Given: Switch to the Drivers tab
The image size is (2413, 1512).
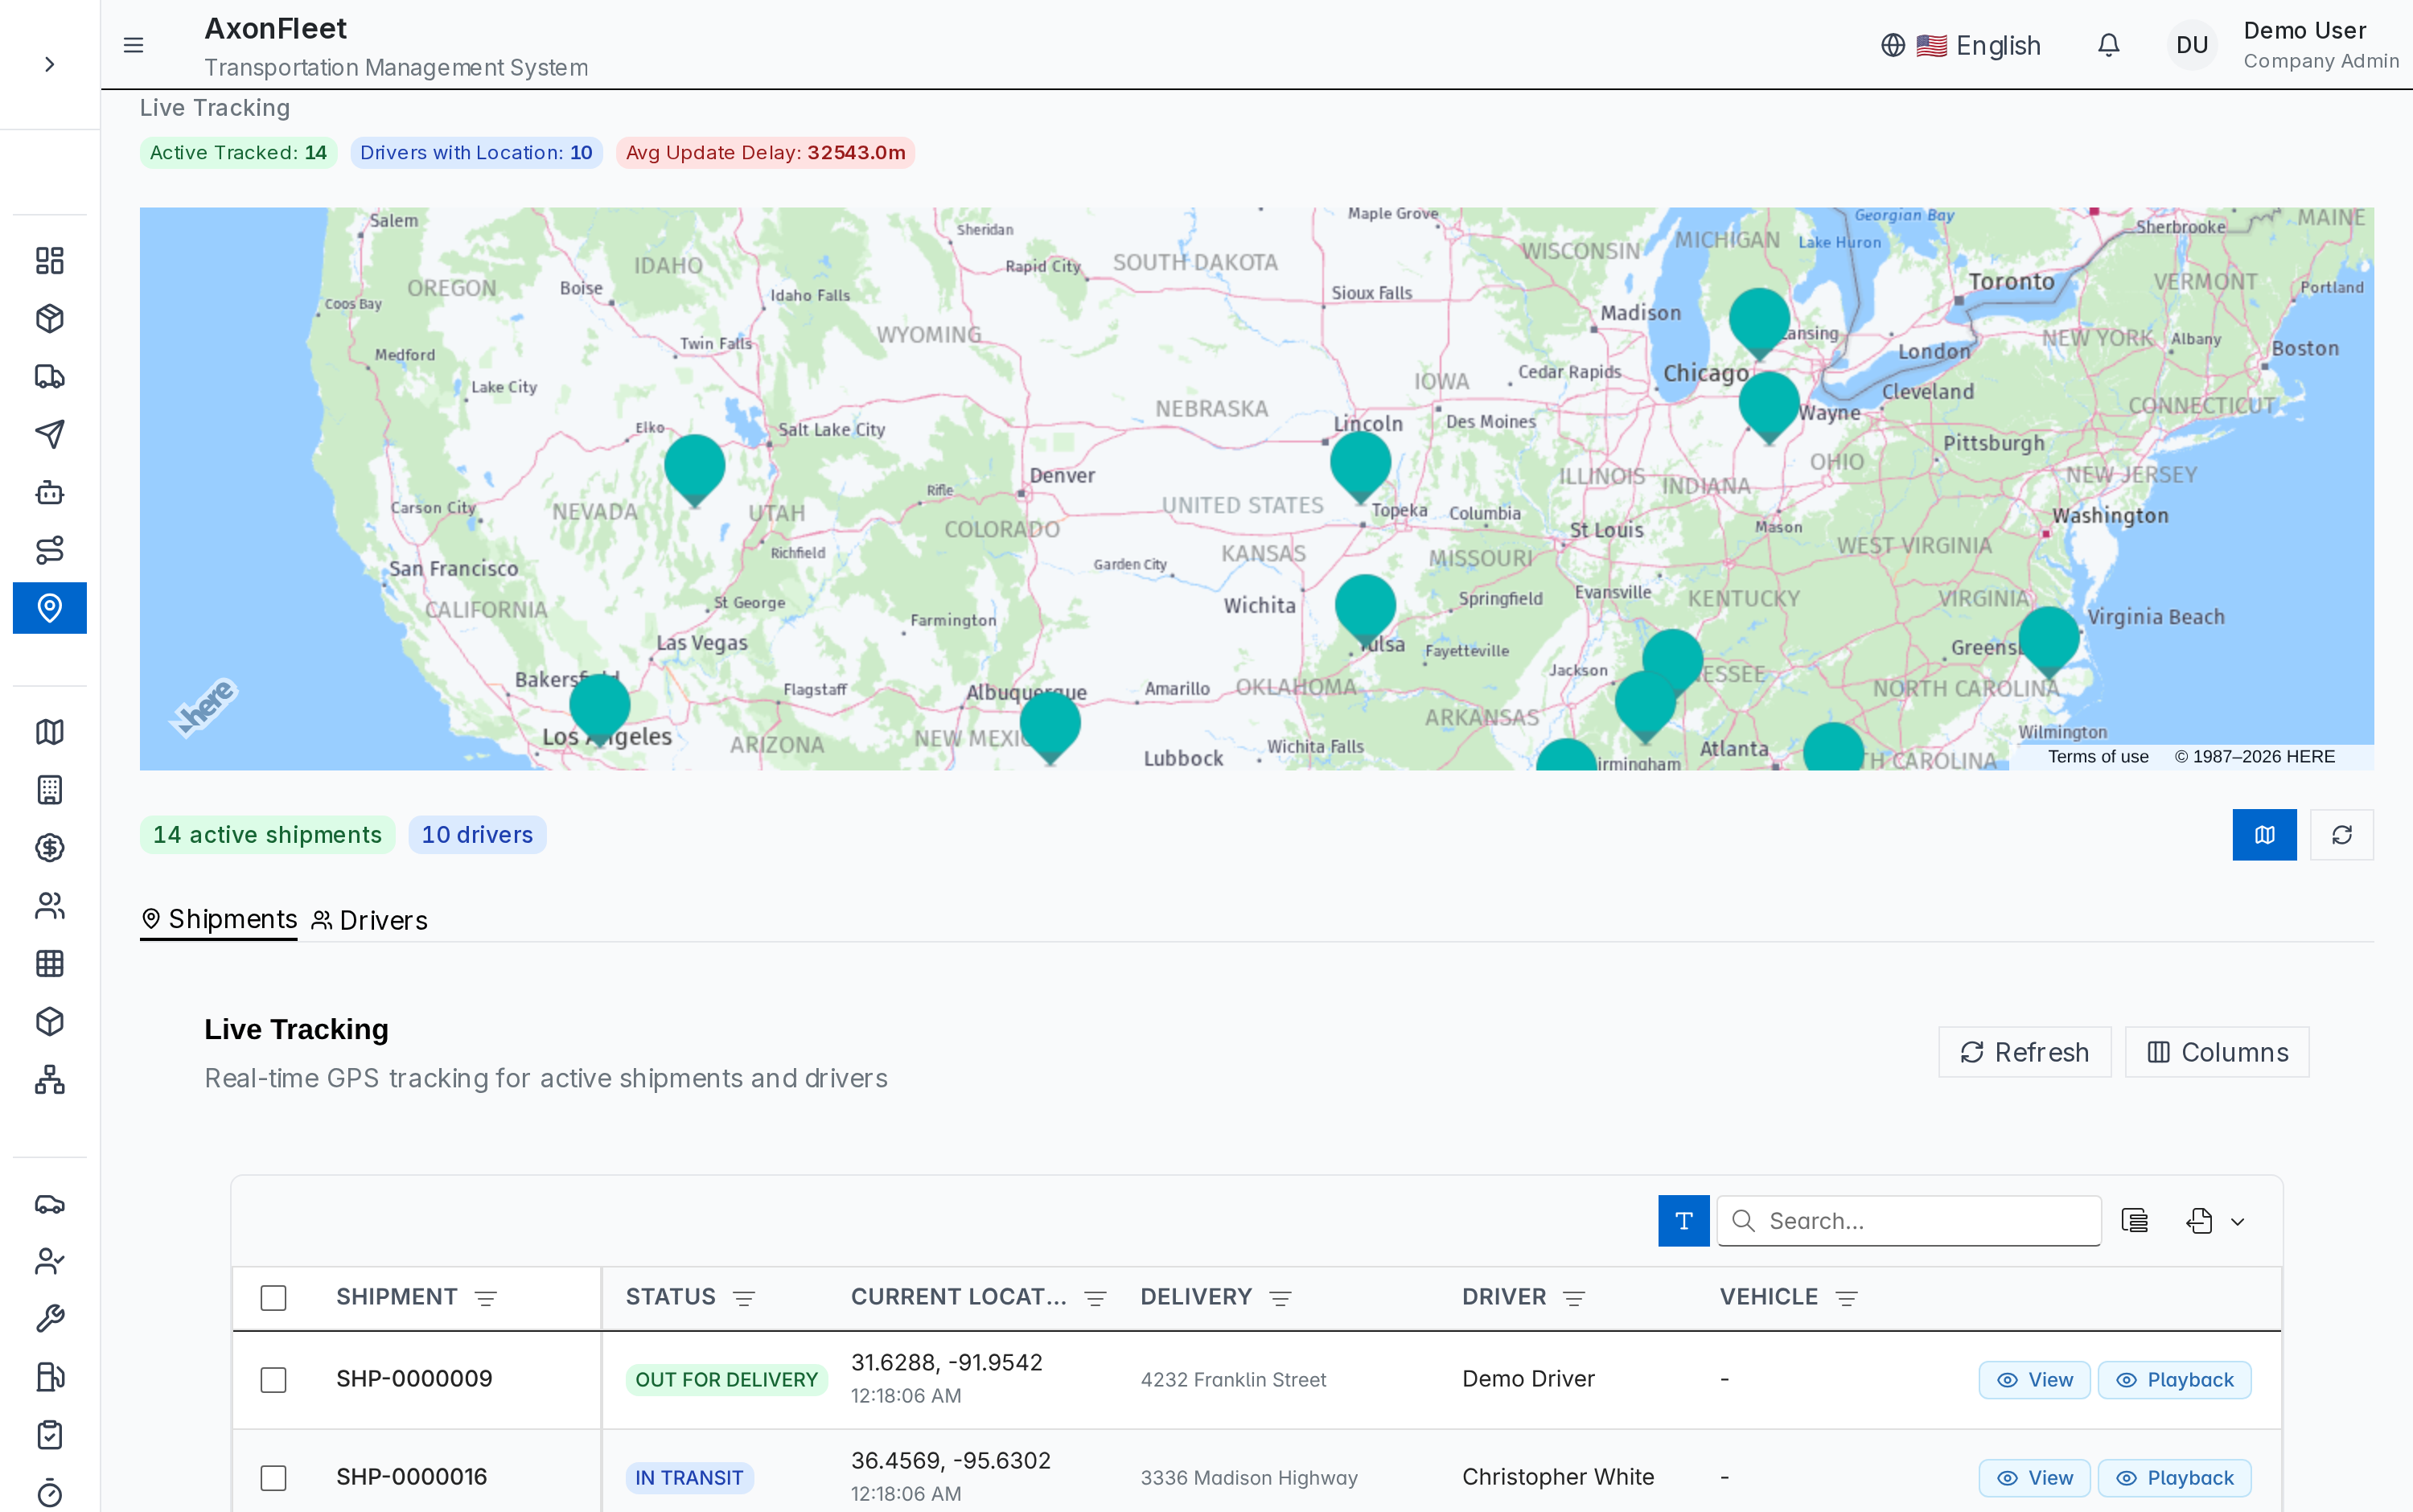Looking at the screenshot, I should click(369, 920).
